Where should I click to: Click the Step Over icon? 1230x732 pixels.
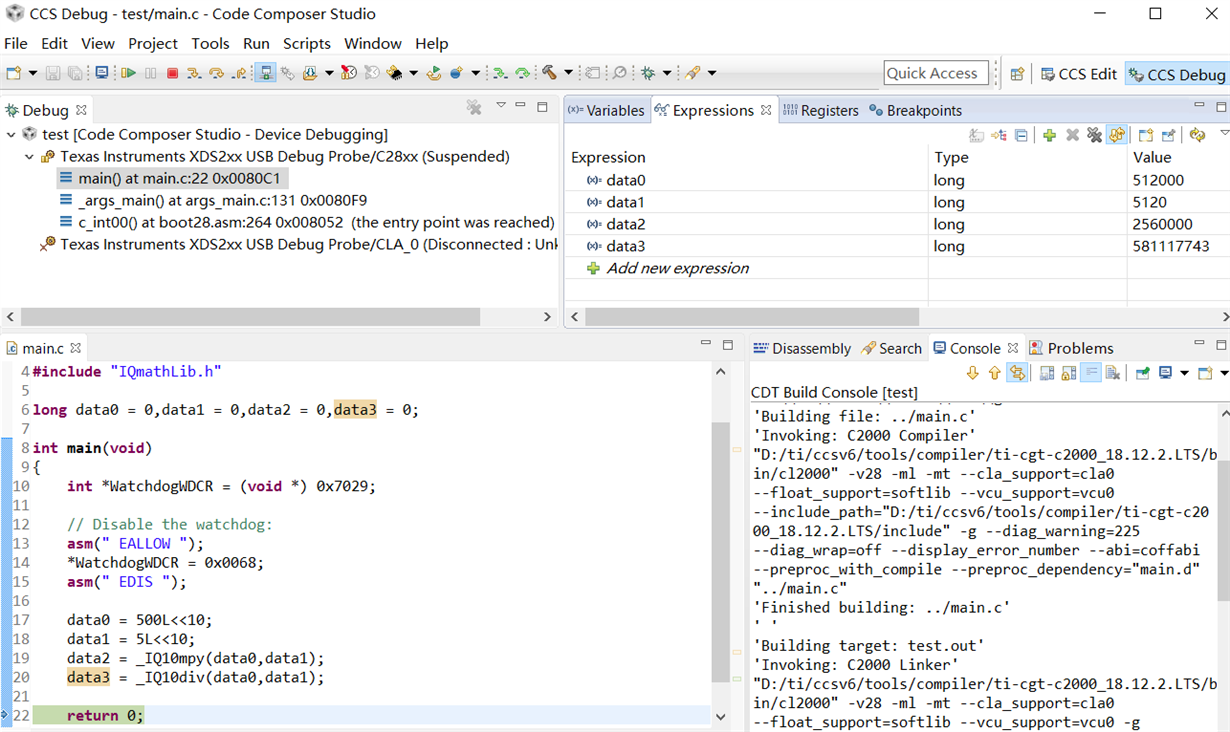tap(216, 73)
